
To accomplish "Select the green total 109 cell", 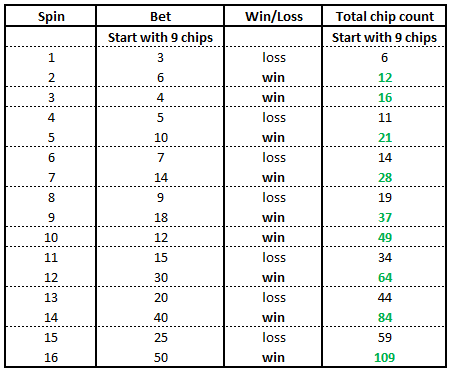I will pyautogui.click(x=385, y=357).
